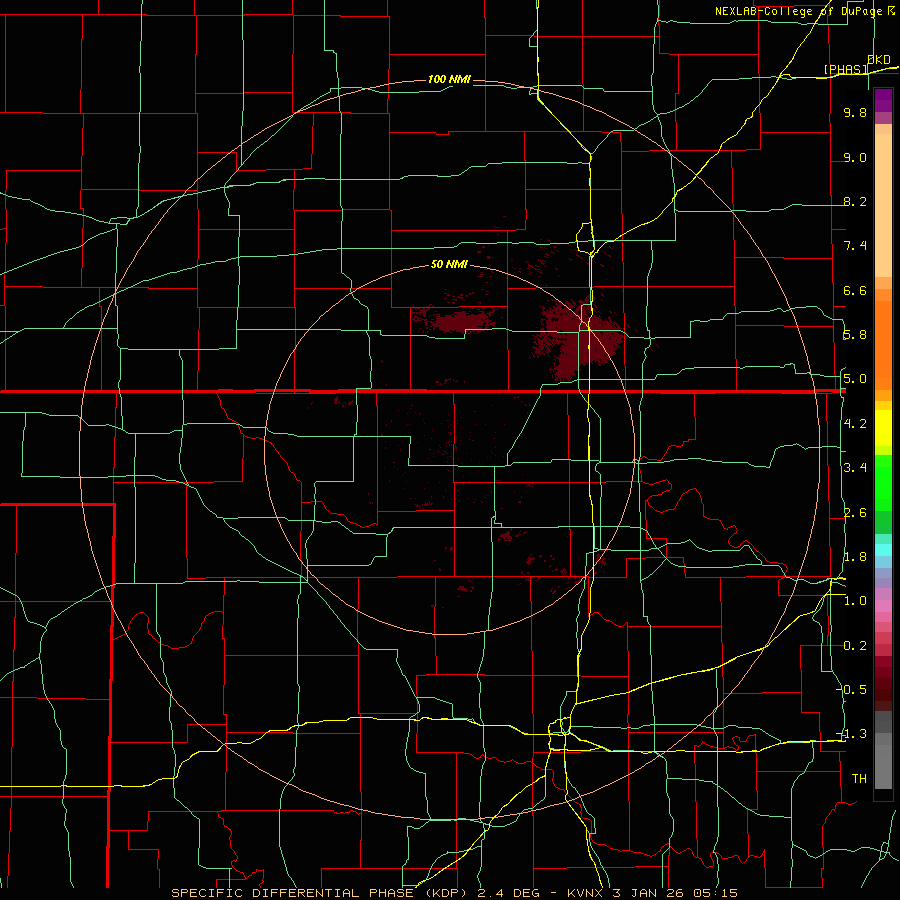Pick the dark red colorbar segment

click(x=883, y=683)
